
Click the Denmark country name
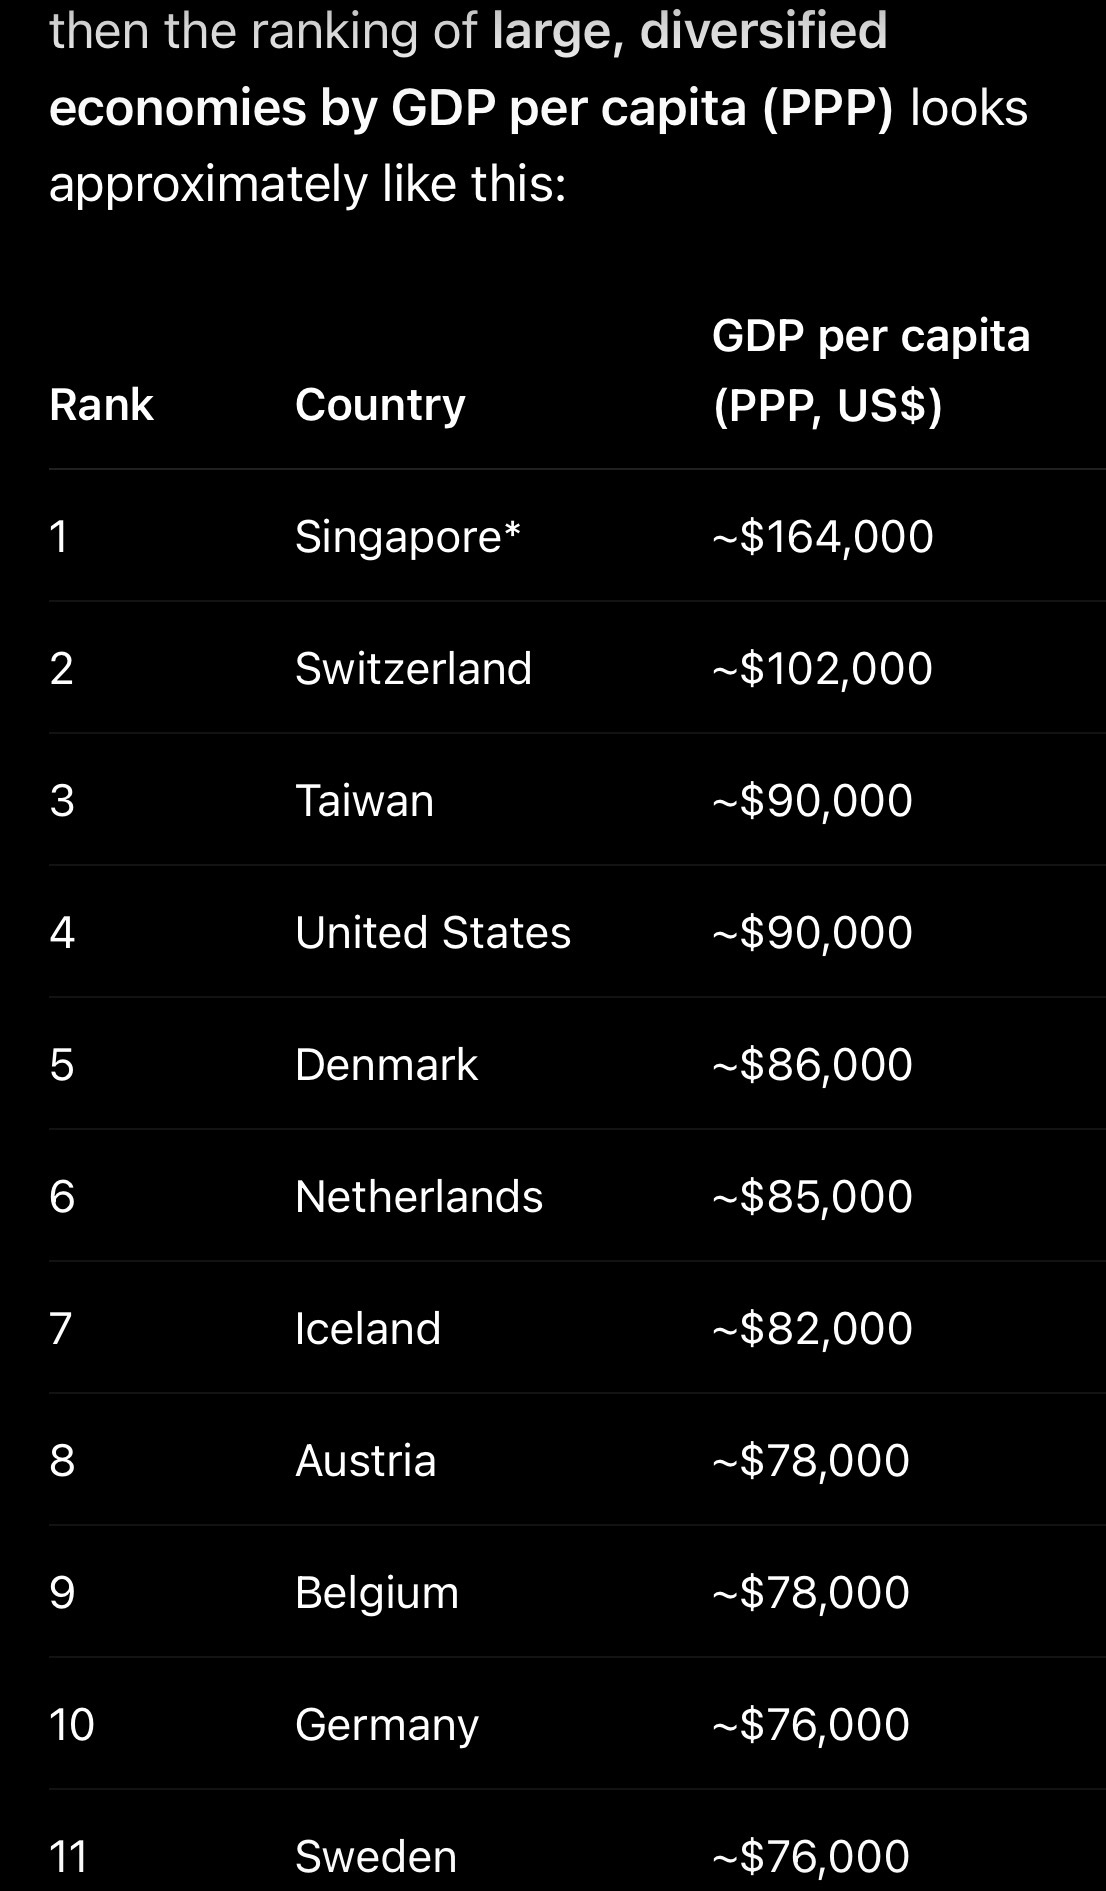(386, 1065)
